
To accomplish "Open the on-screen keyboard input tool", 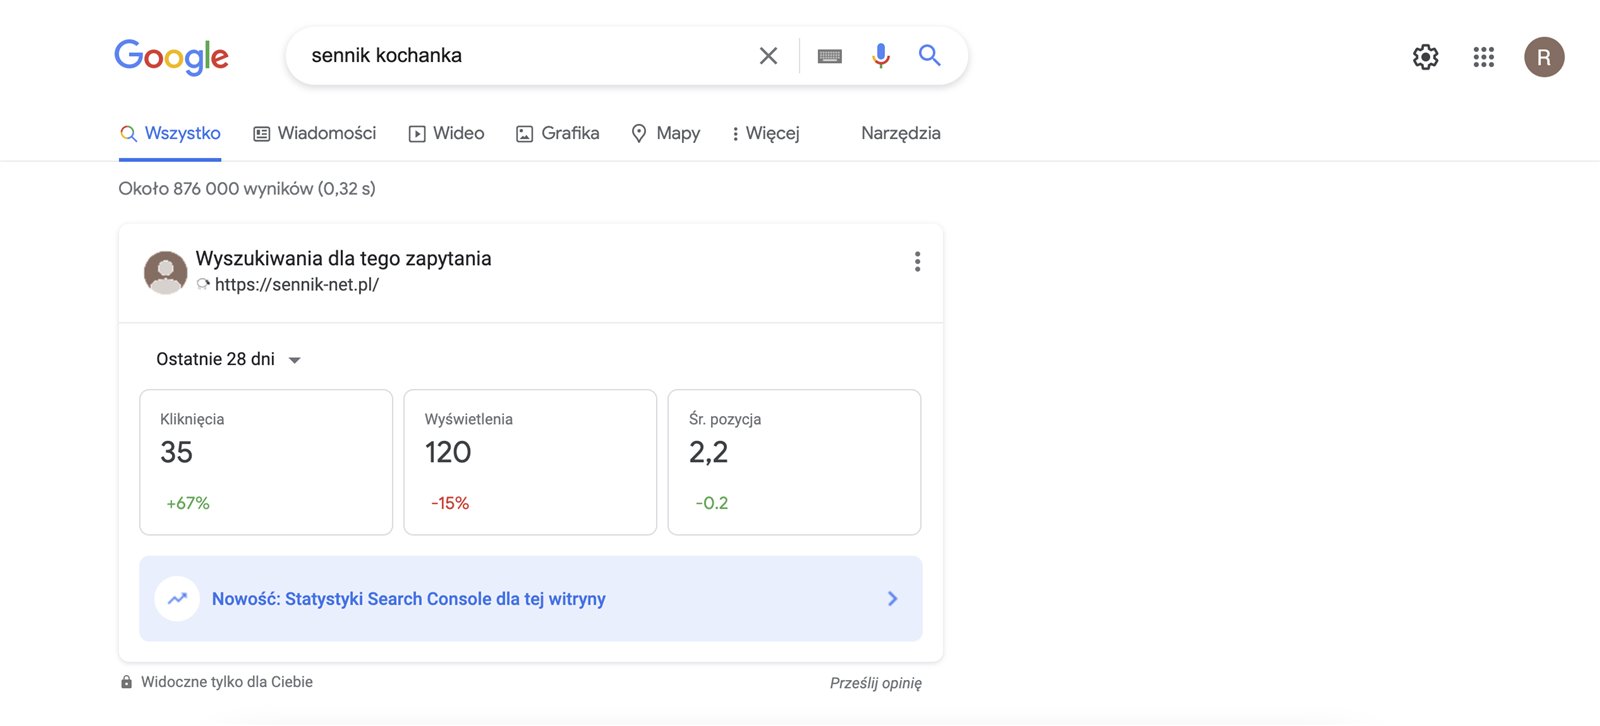I will (830, 56).
